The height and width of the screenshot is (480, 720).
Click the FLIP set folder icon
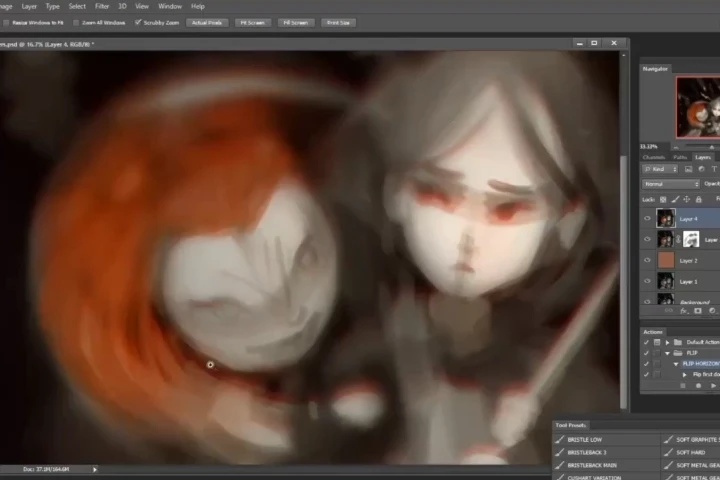(678, 353)
